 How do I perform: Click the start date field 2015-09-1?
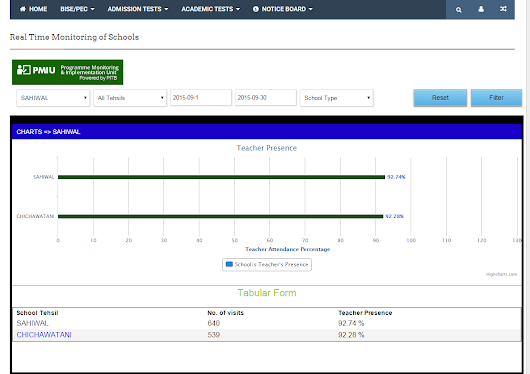tap(201, 98)
